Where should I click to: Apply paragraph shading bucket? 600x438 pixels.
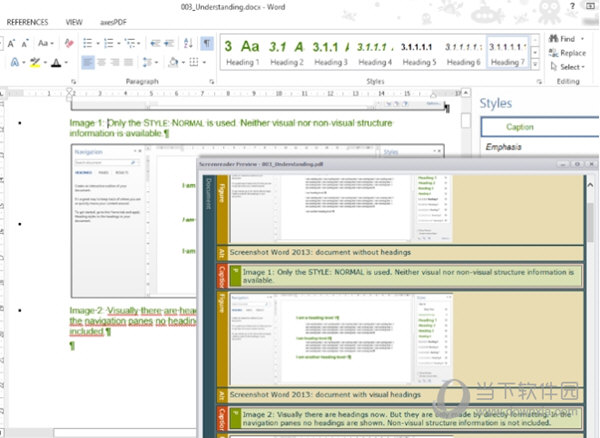click(x=173, y=62)
